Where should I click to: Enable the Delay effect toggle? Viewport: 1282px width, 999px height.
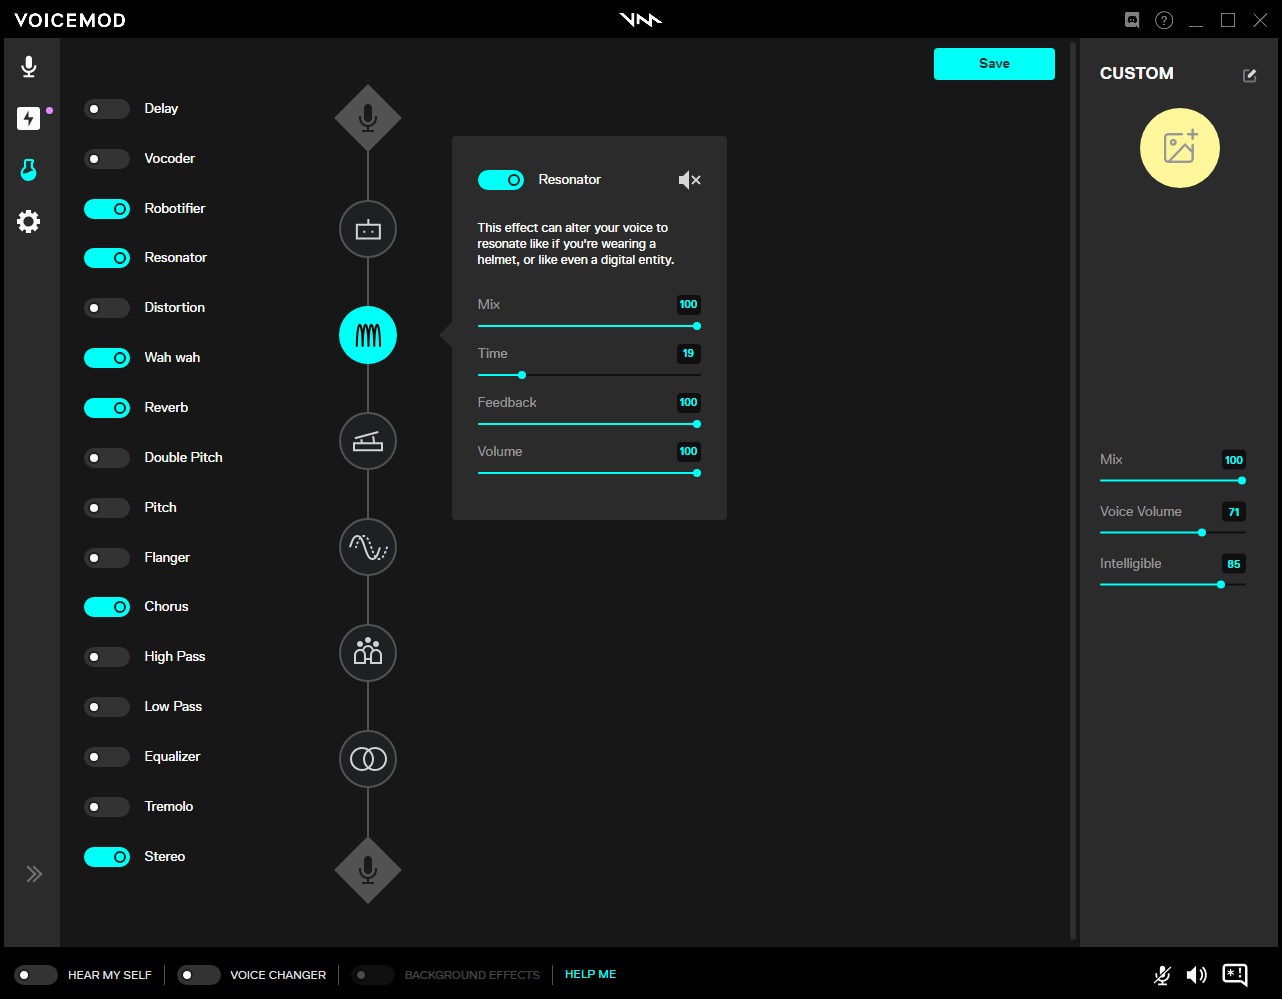tap(107, 108)
